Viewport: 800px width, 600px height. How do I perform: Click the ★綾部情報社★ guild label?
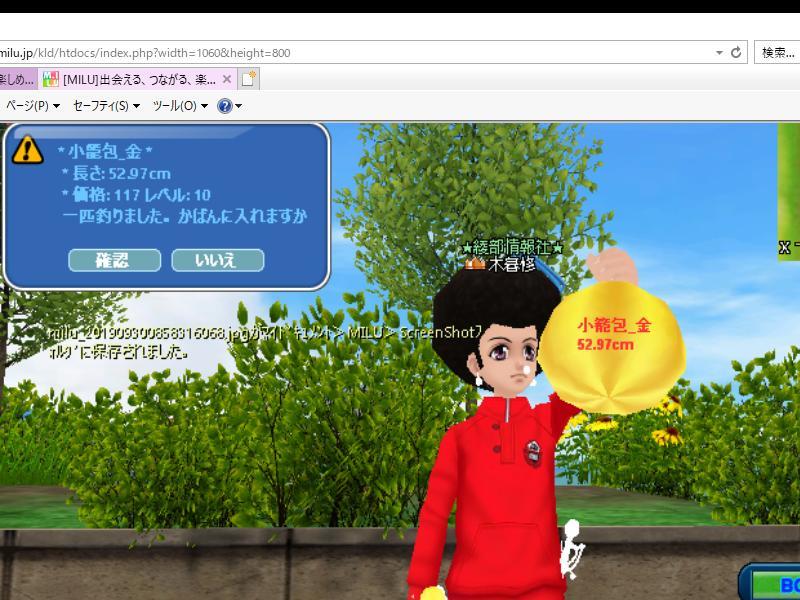(x=512, y=248)
